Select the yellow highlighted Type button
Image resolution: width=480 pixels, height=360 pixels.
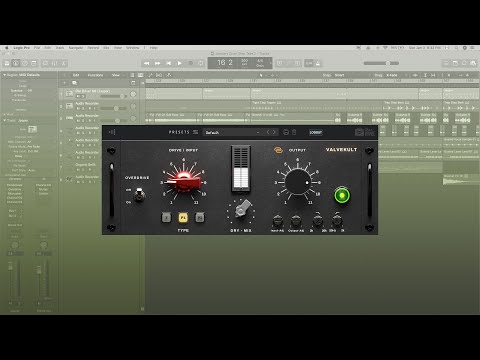(x=183, y=218)
